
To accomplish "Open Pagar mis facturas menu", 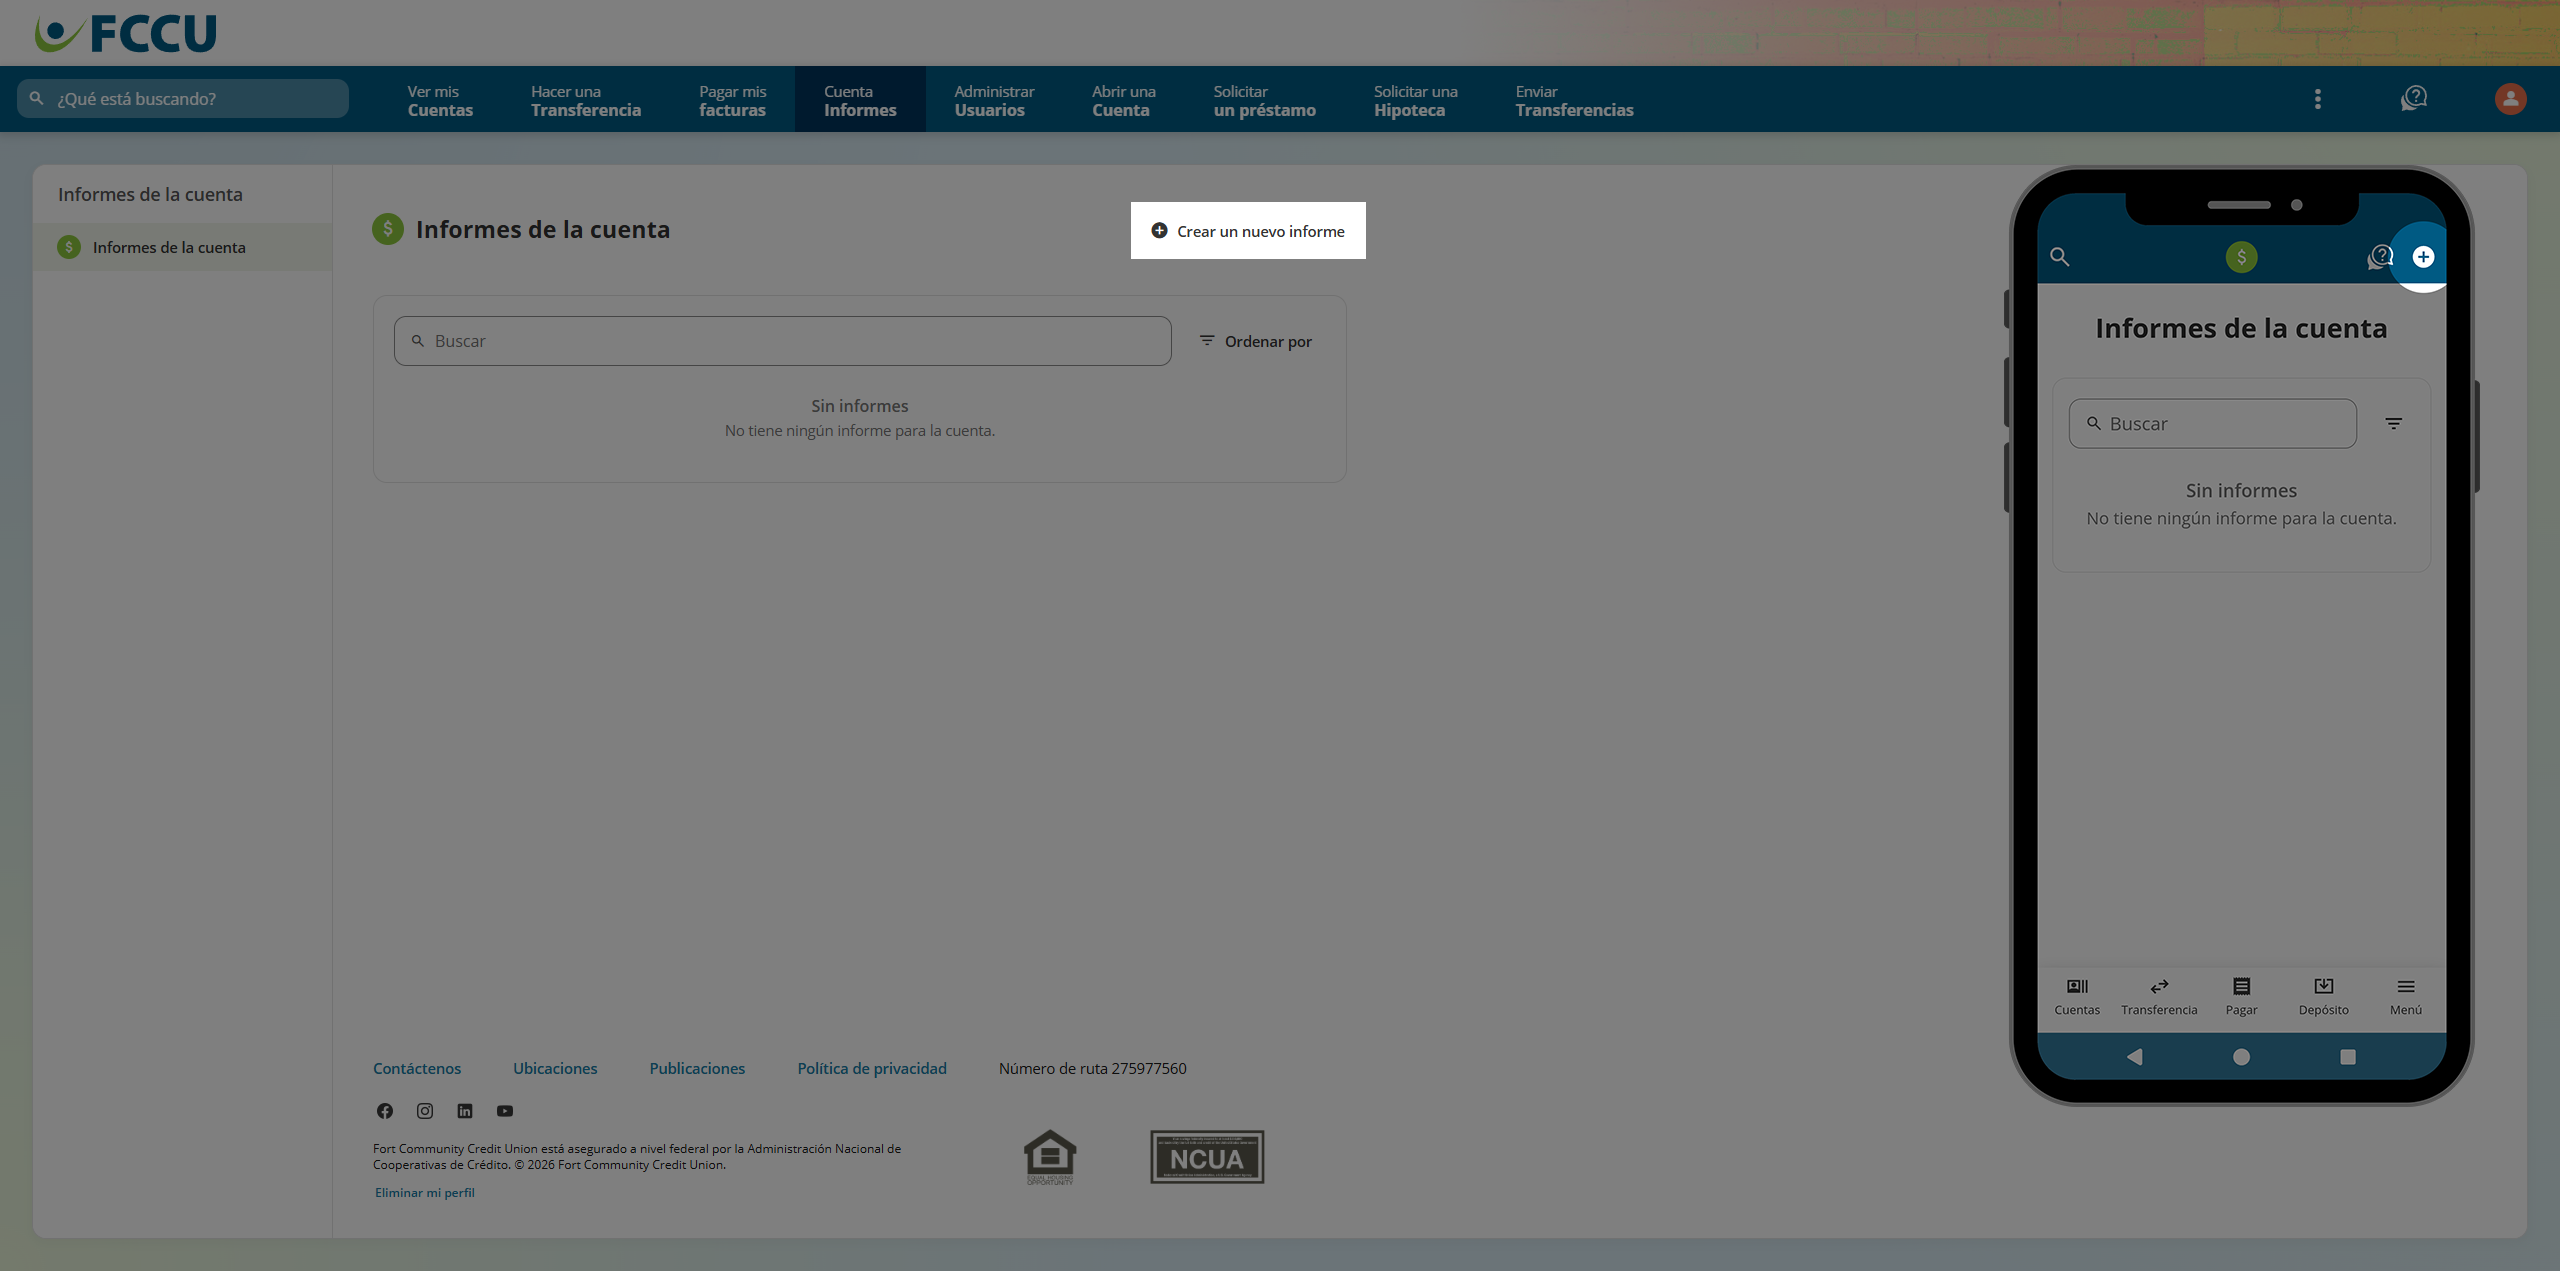I will click(x=733, y=100).
